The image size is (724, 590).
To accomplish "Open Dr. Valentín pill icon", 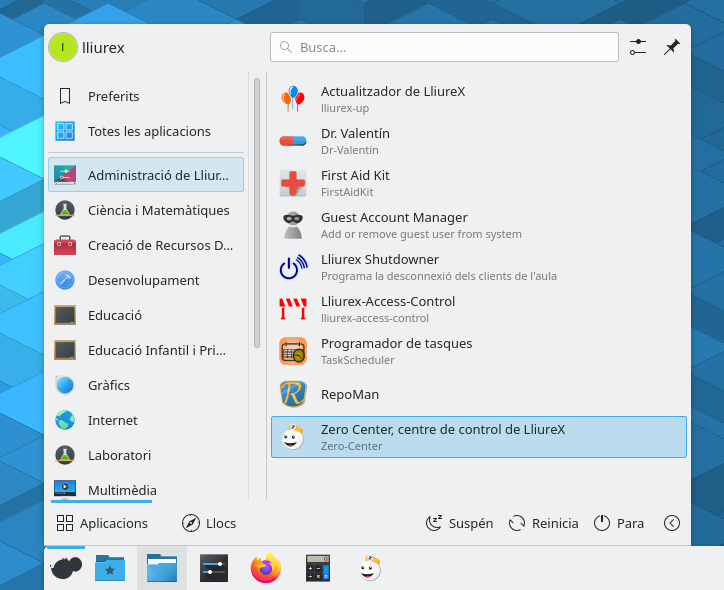I will tap(293, 141).
